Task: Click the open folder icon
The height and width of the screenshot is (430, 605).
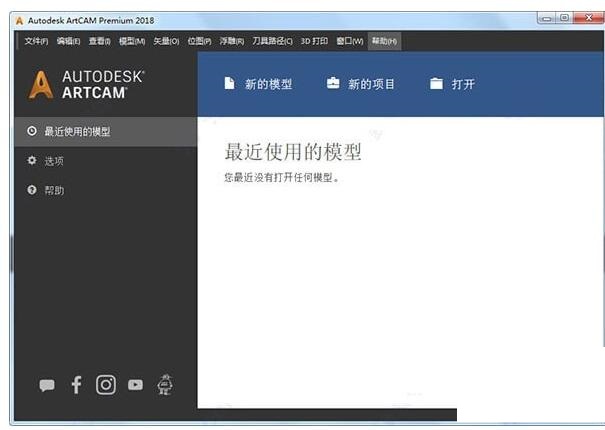Action: click(x=436, y=83)
